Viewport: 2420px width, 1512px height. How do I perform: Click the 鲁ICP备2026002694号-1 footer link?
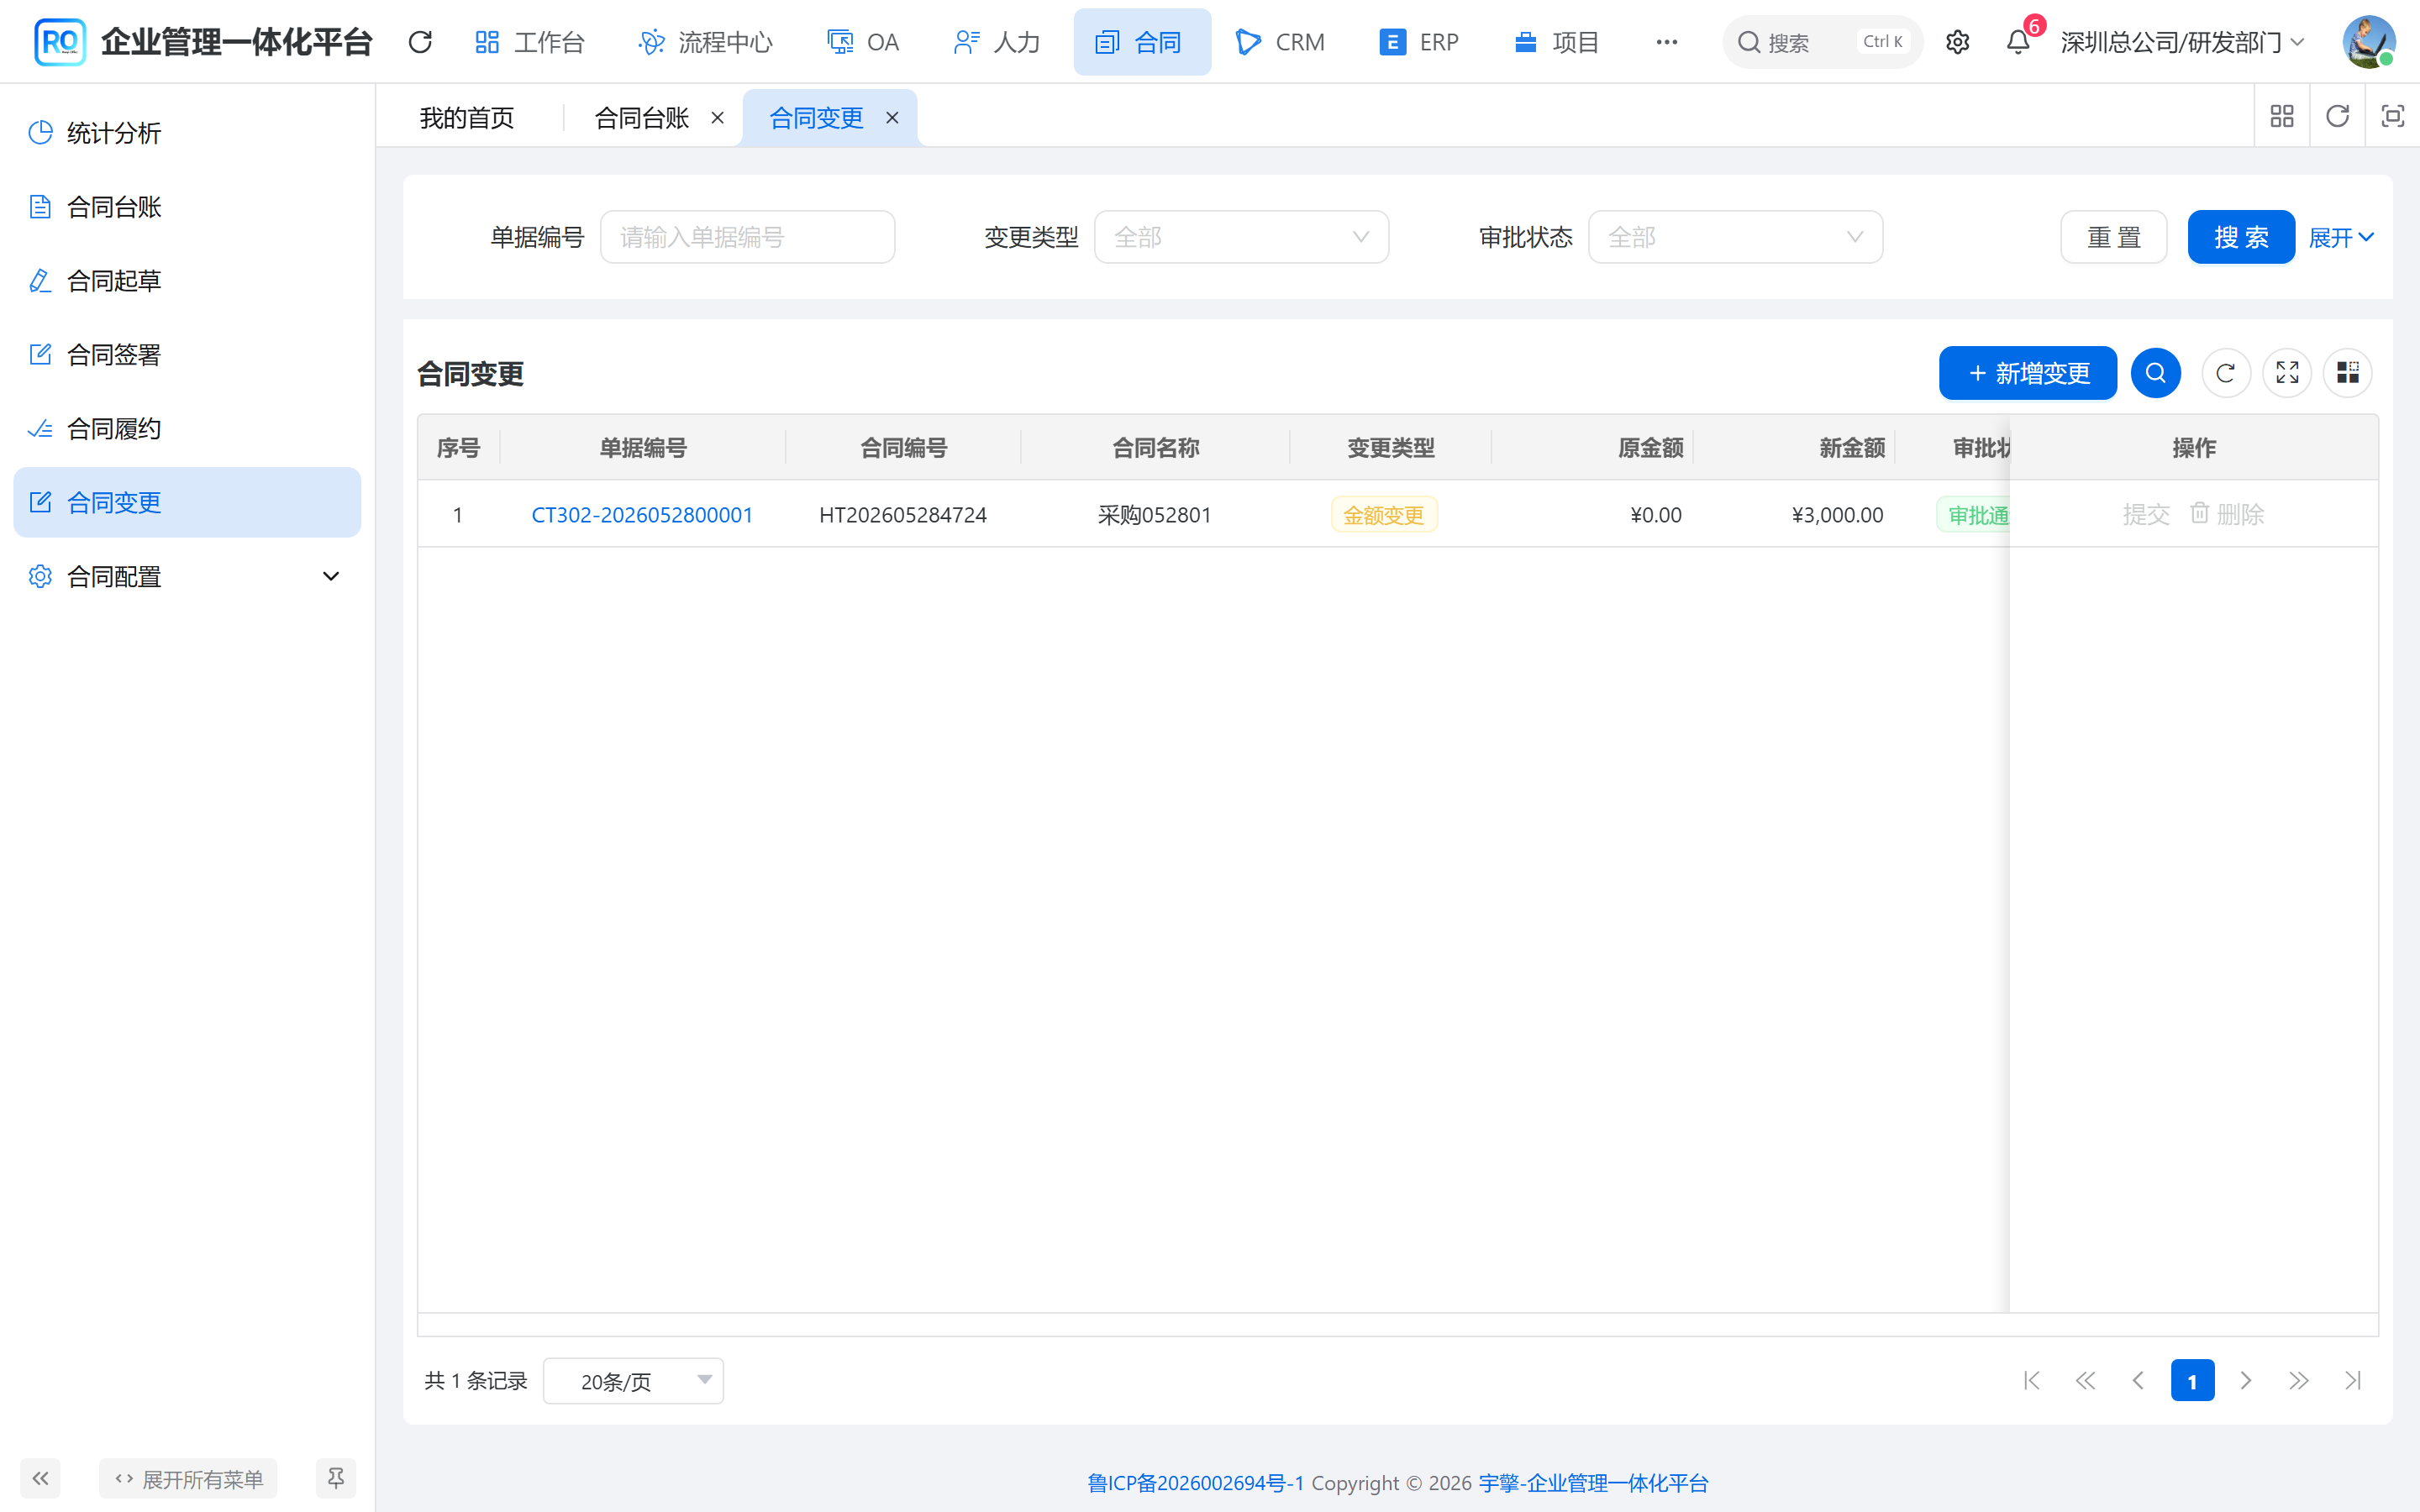point(1195,1483)
